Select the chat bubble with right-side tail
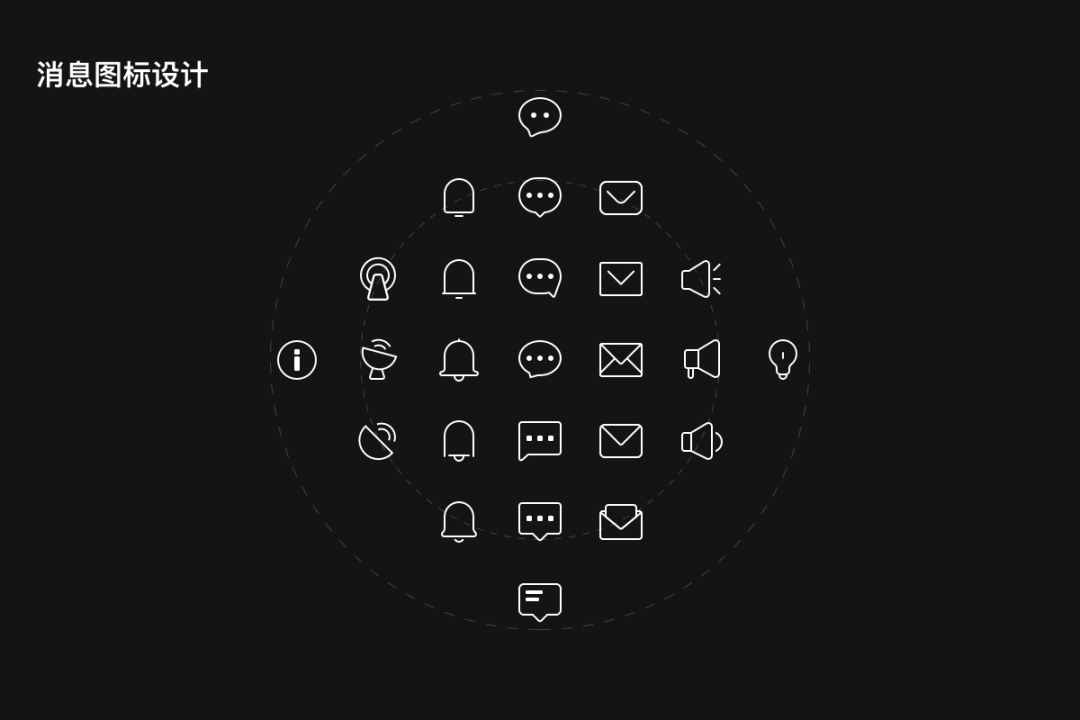1080x720 pixels. [540, 278]
